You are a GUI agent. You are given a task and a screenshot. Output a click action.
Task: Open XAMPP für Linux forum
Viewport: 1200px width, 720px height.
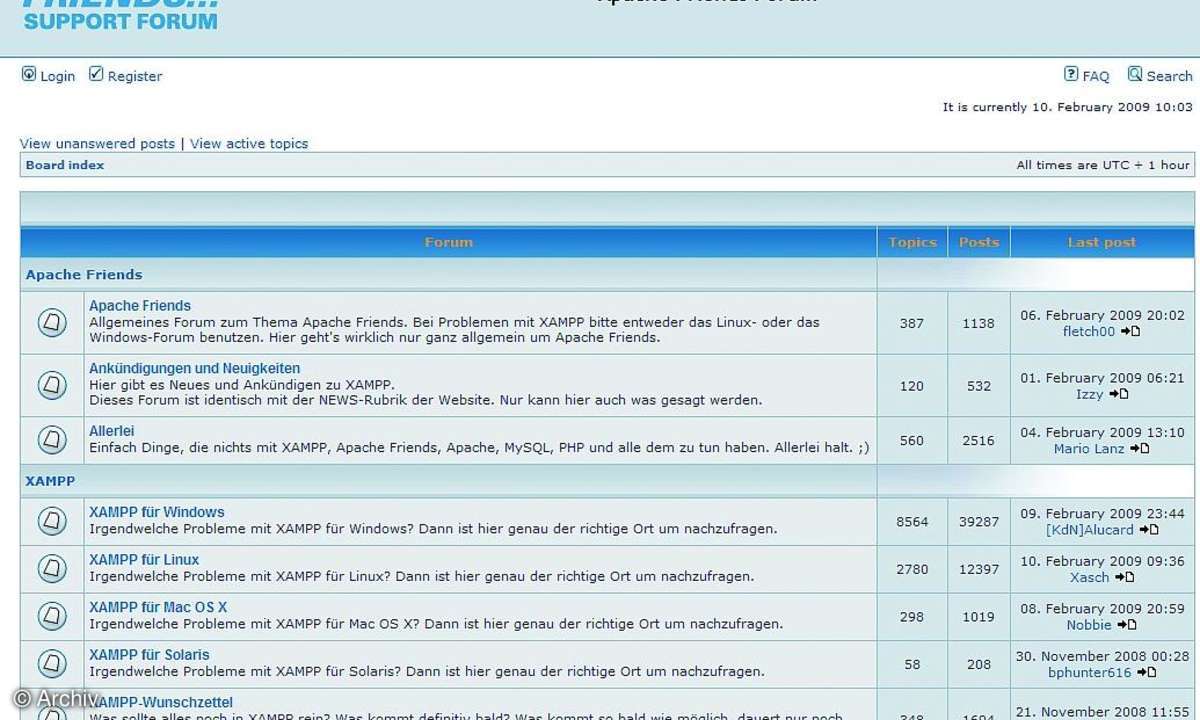click(144, 560)
